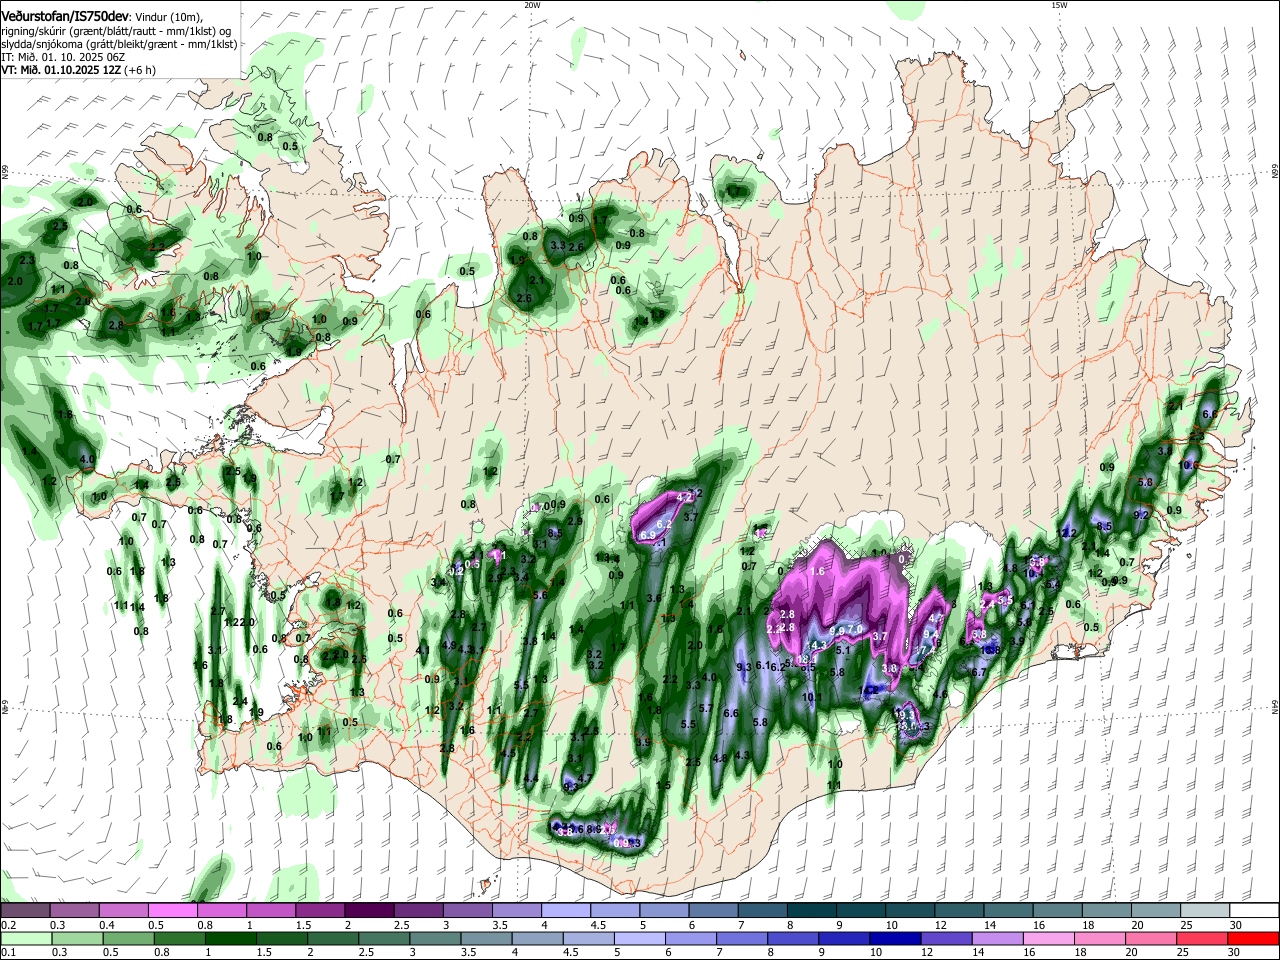Click the IT initial time 06Z line
1280x960 pixels.
click(x=61, y=57)
